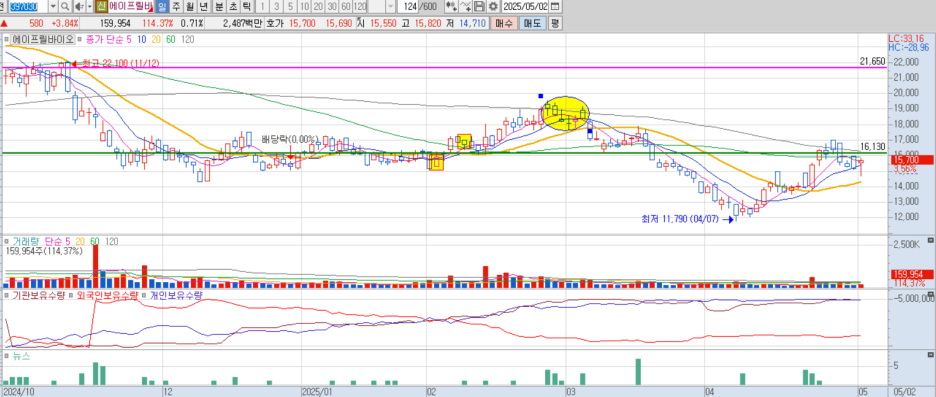Click the 개인보유수량 indicator label
This screenshot has width=936, height=397.
(176, 295)
